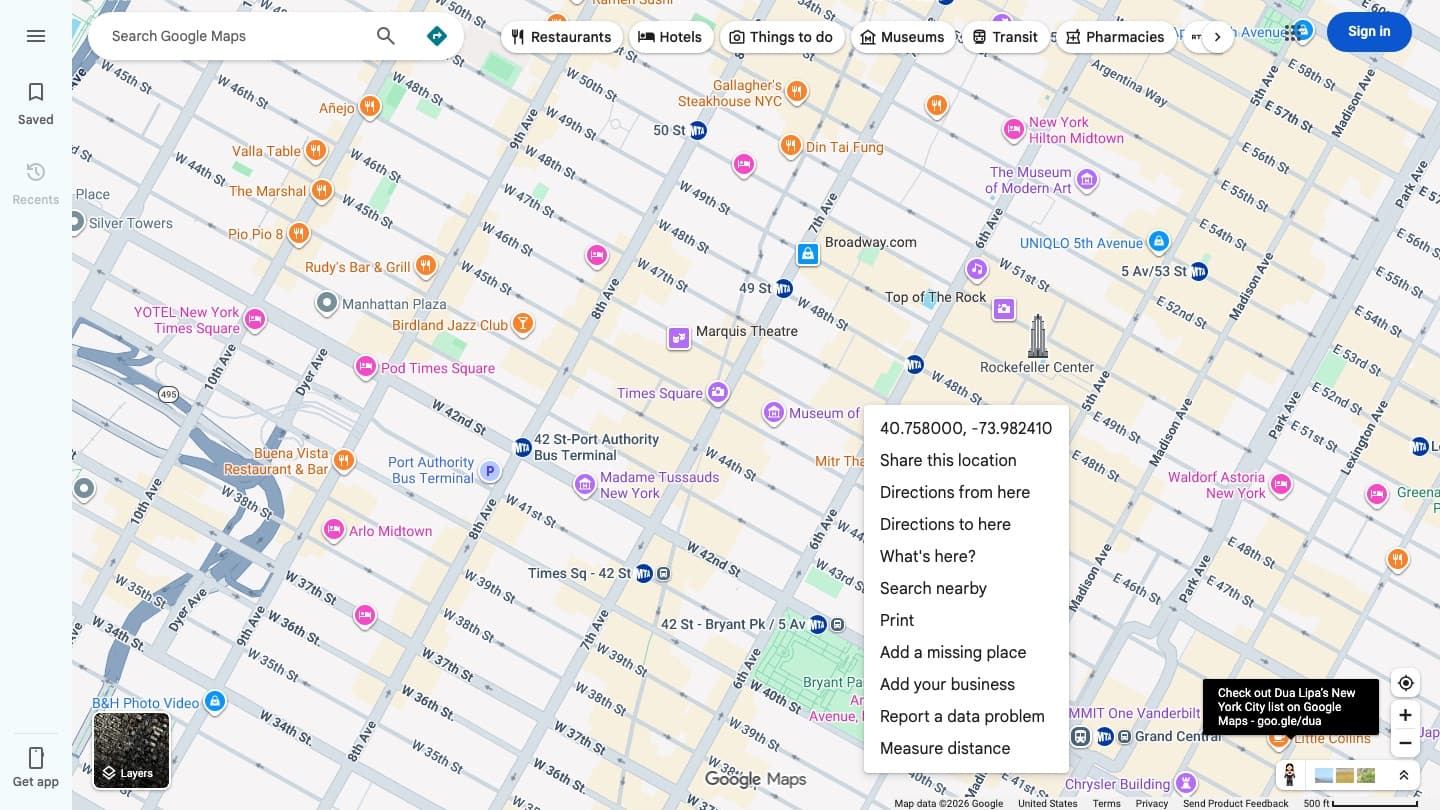Select the 49 St subway station icon
The height and width of the screenshot is (810, 1440).
[784, 288]
